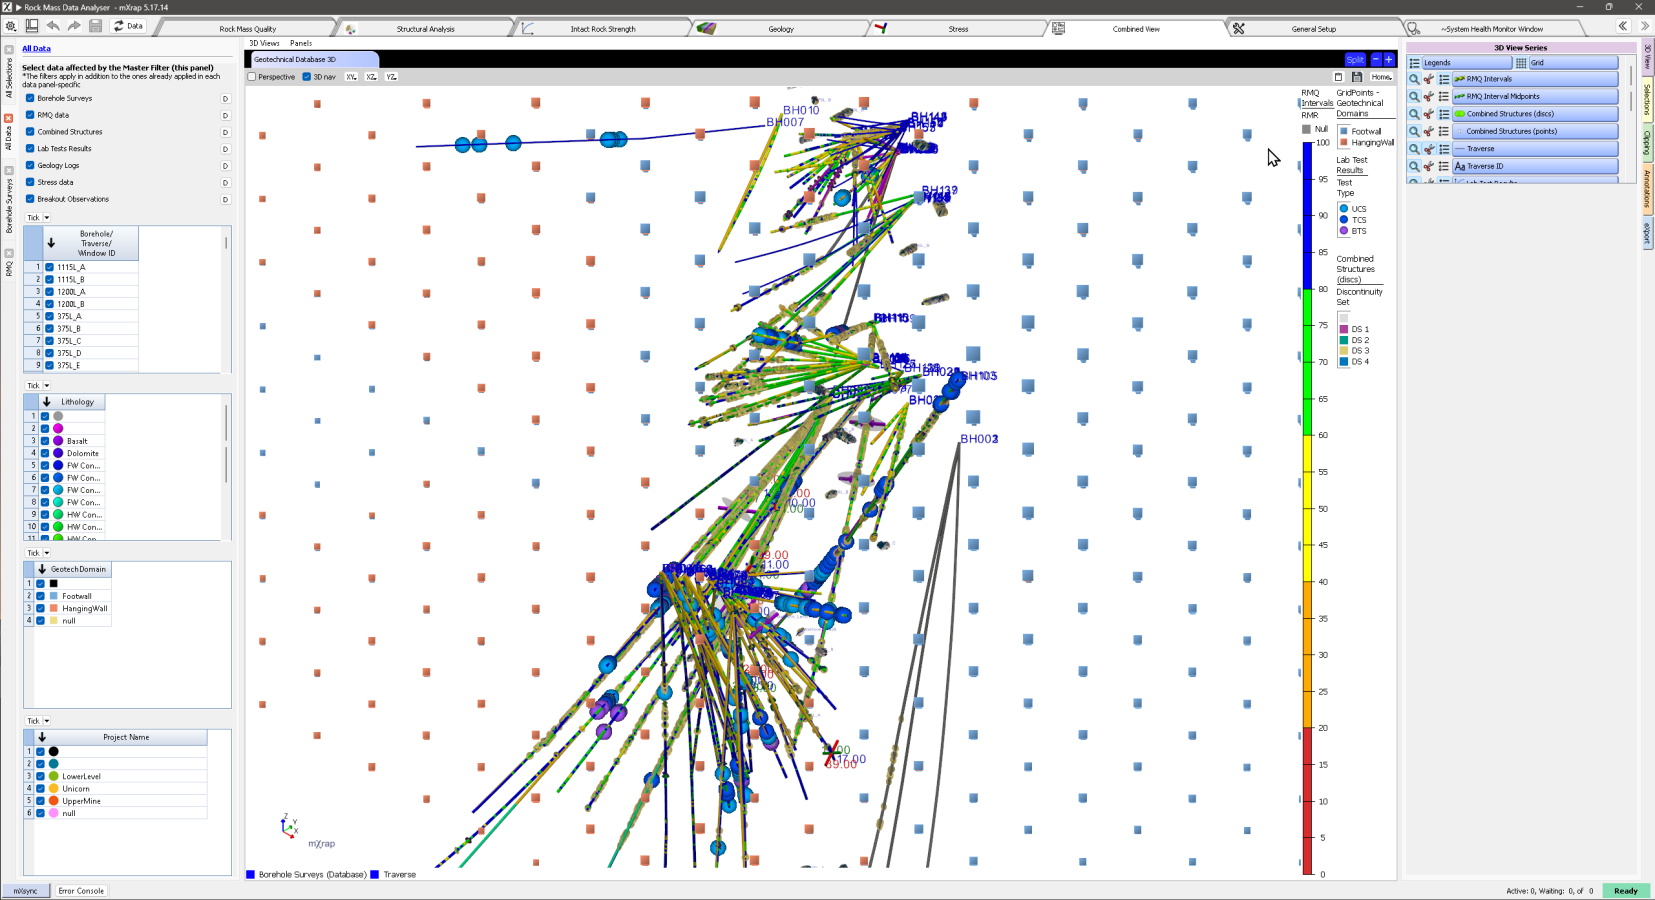Open the Panels menu
This screenshot has height=900, width=1655.
pos(301,43)
